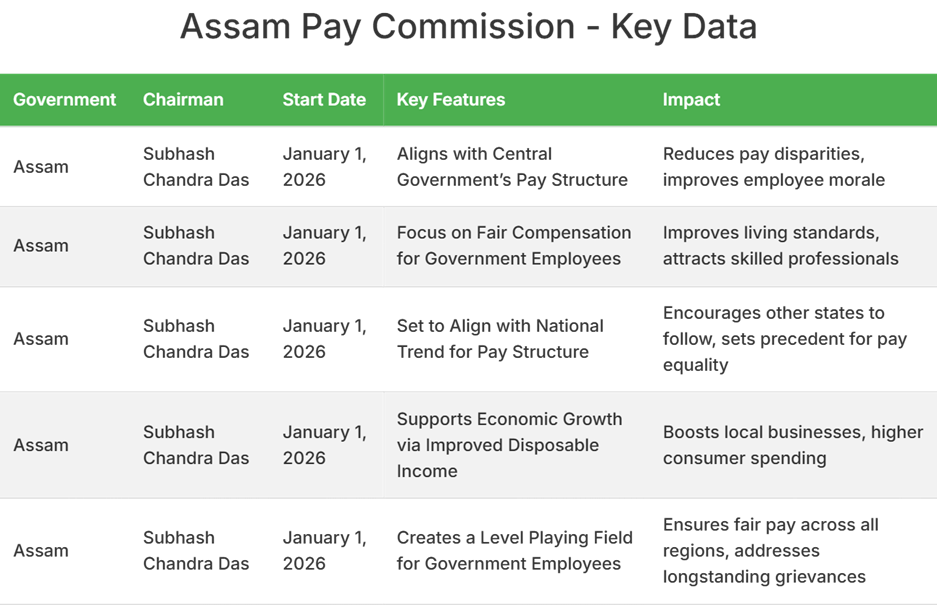This screenshot has width=937, height=605.
Task: Click the Start Date column header
Action: click(x=324, y=100)
